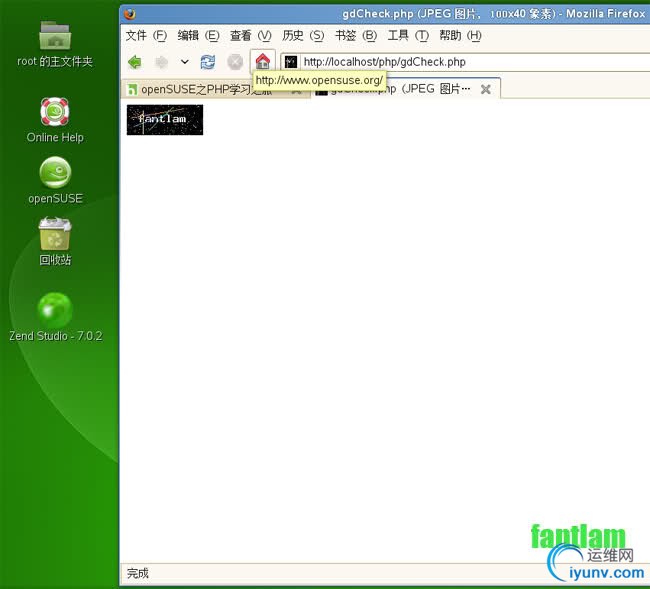Viewport: 650px width, 589px height.
Task: Open the 工具 (T) menu
Action: [408, 36]
